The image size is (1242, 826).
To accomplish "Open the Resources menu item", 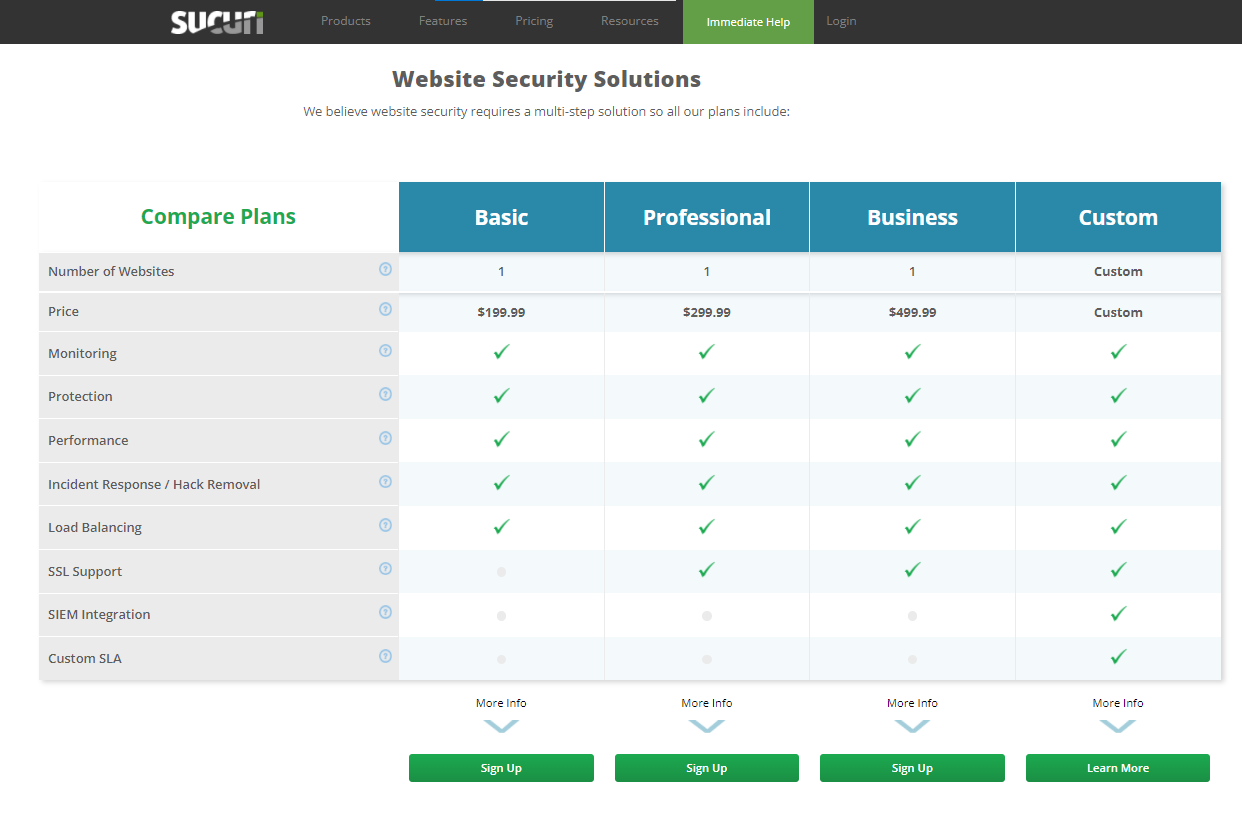I will [629, 21].
